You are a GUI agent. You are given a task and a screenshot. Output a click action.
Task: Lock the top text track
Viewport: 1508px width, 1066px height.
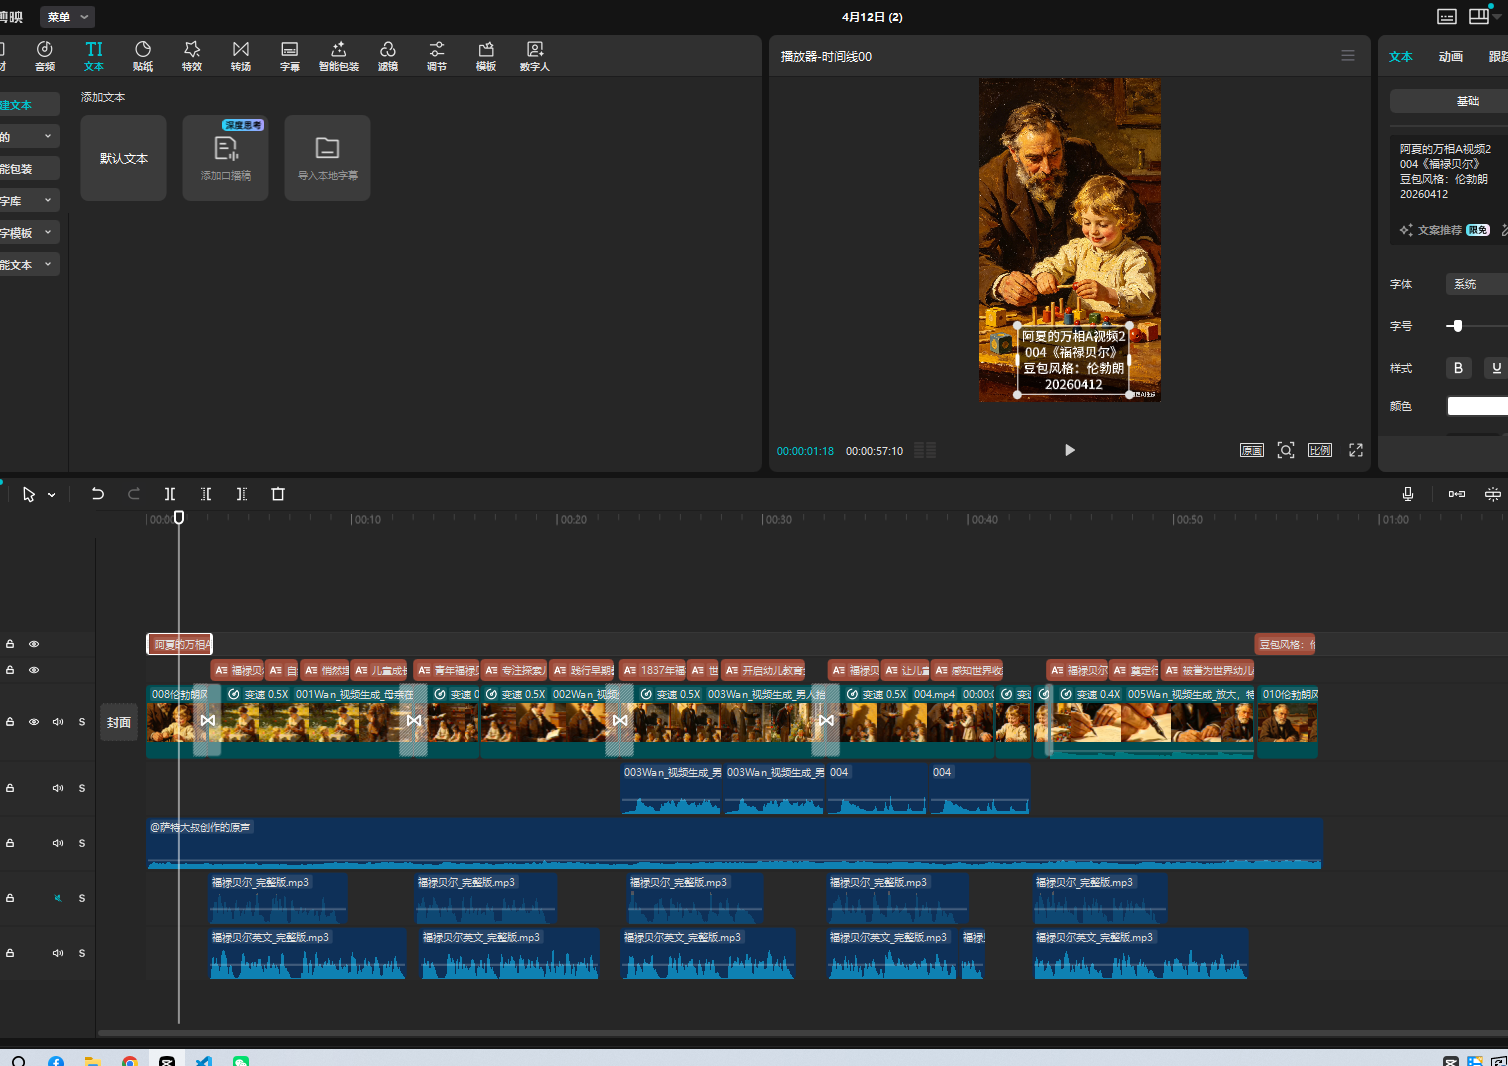pos(10,644)
